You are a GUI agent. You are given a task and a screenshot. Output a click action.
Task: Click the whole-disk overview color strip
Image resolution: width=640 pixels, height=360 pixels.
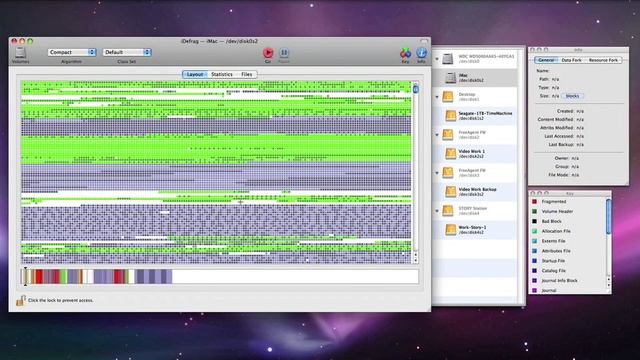[220, 277]
